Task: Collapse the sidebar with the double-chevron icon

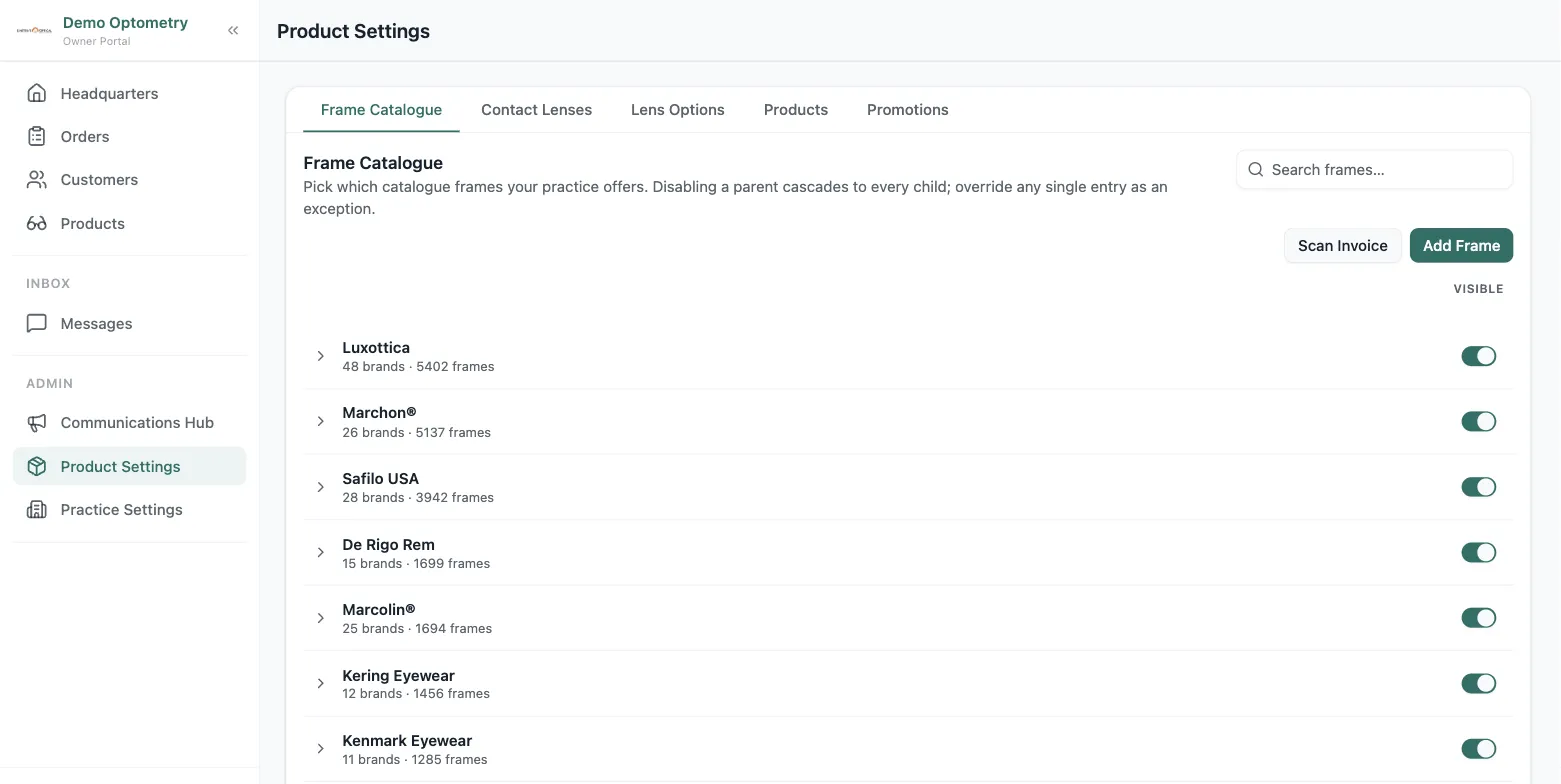Action: pyautogui.click(x=233, y=30)
